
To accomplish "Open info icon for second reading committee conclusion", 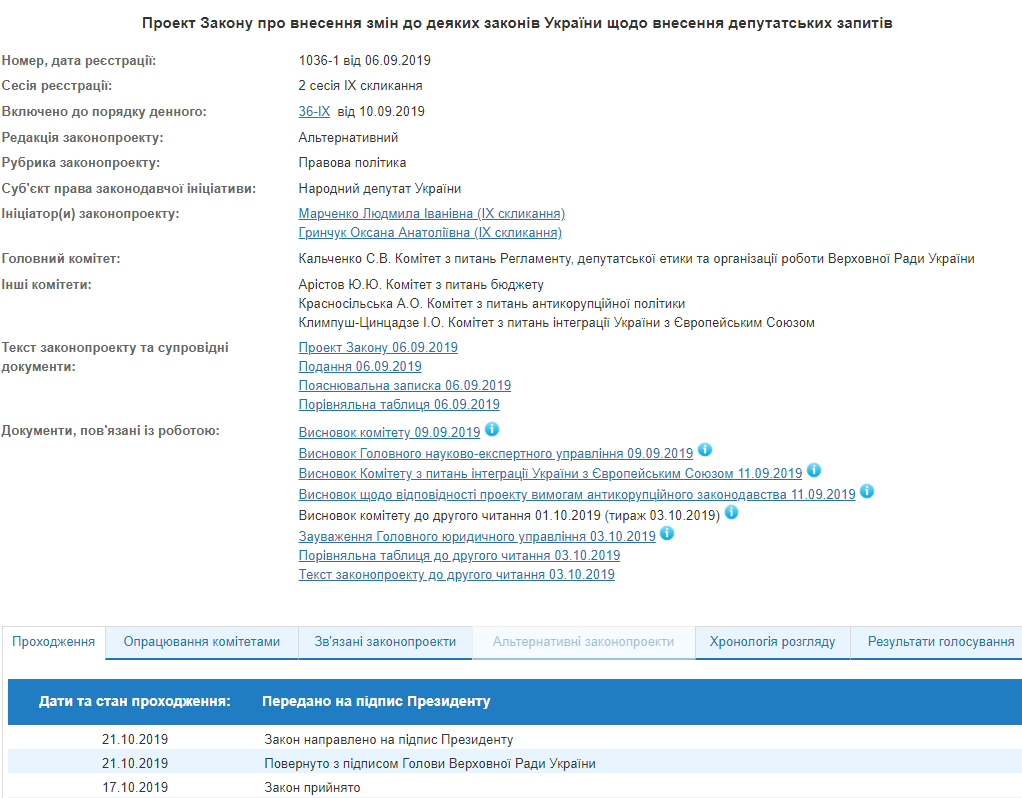I will (x=731, y=511).
